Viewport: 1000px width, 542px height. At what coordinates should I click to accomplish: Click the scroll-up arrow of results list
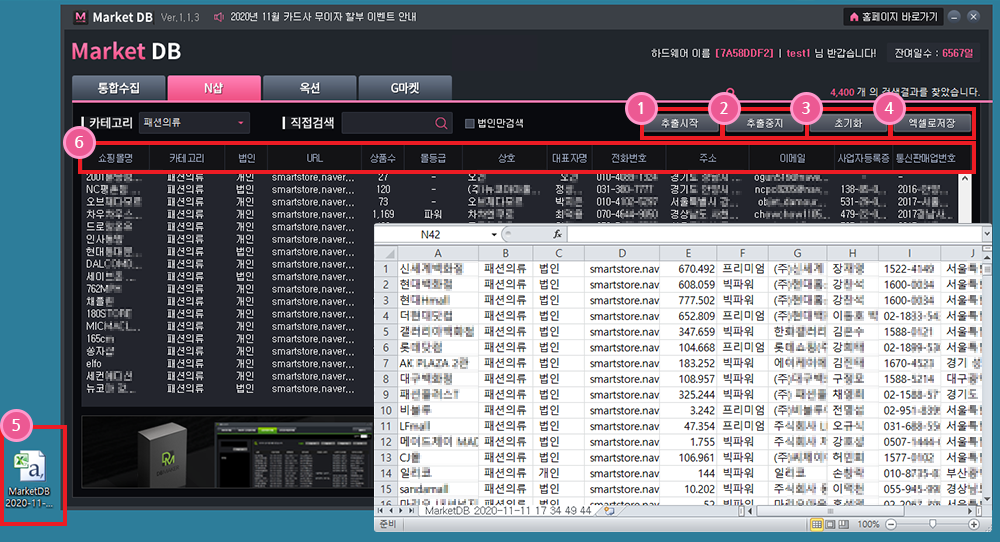[965, 179]
